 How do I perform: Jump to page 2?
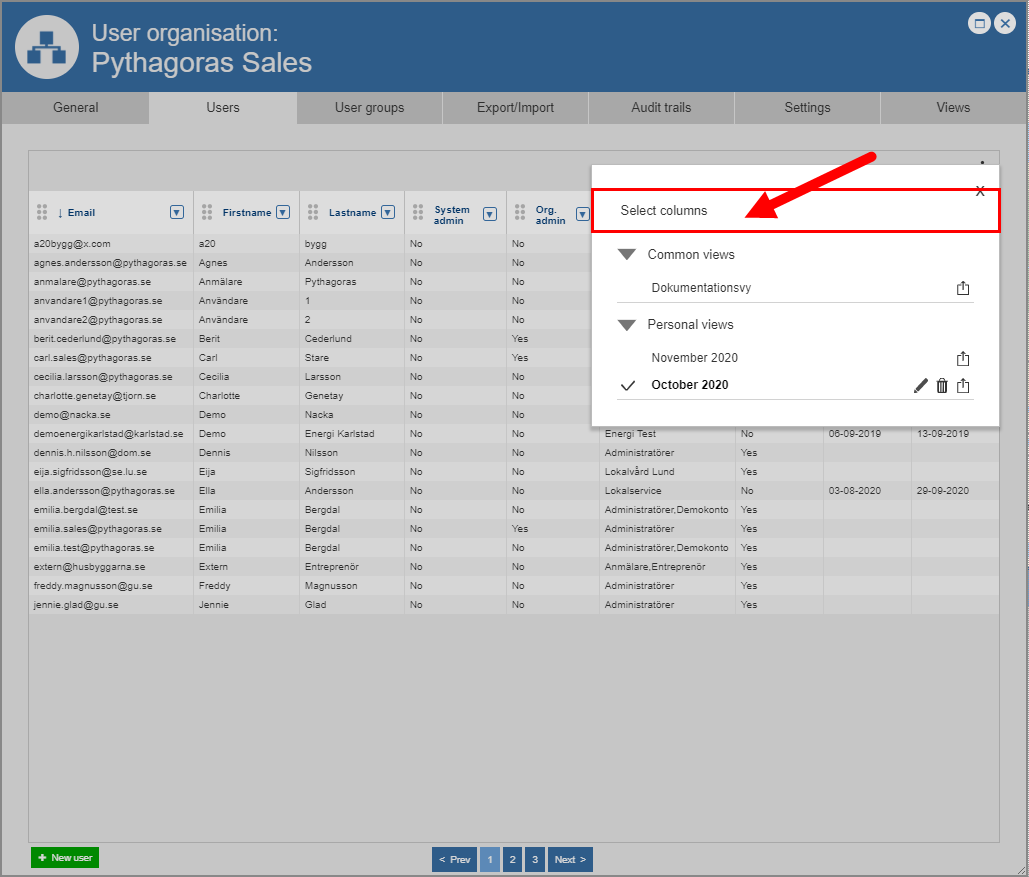[513, 859]
